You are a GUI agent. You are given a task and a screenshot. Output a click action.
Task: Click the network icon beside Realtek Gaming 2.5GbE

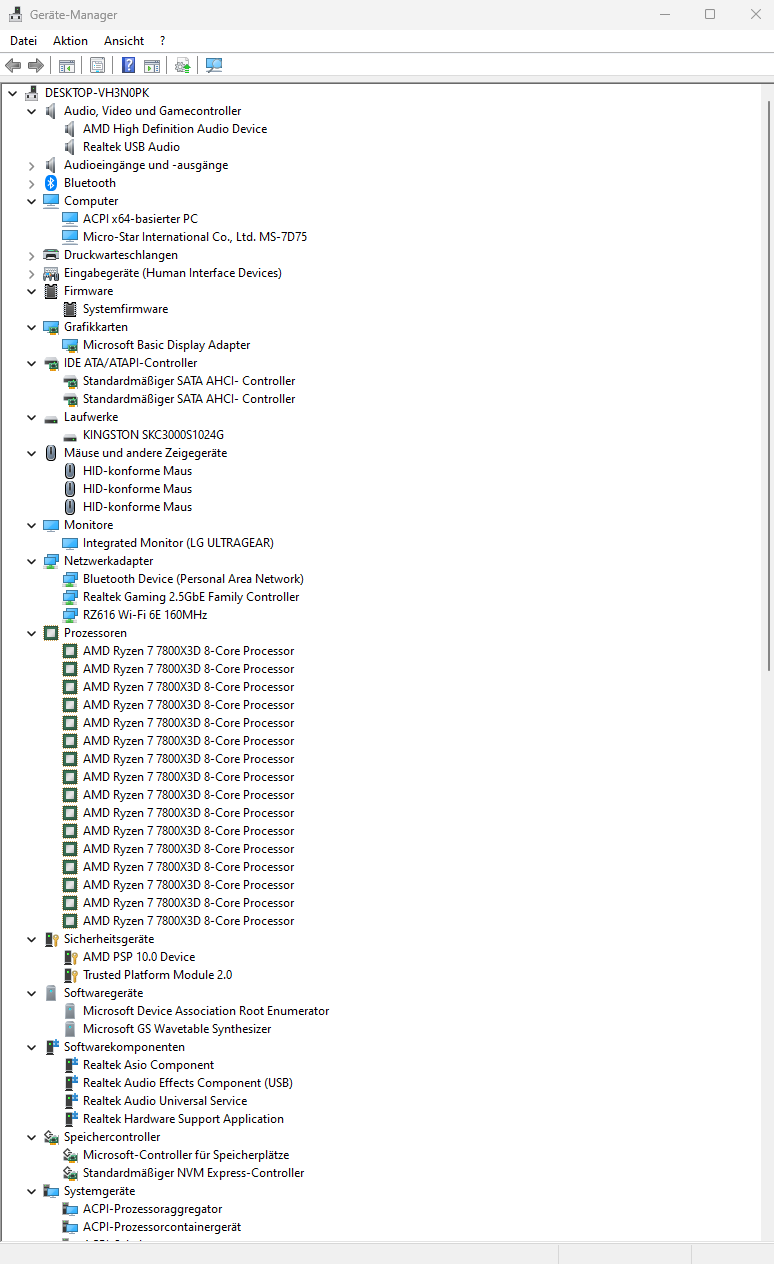[x=70, y=597]
